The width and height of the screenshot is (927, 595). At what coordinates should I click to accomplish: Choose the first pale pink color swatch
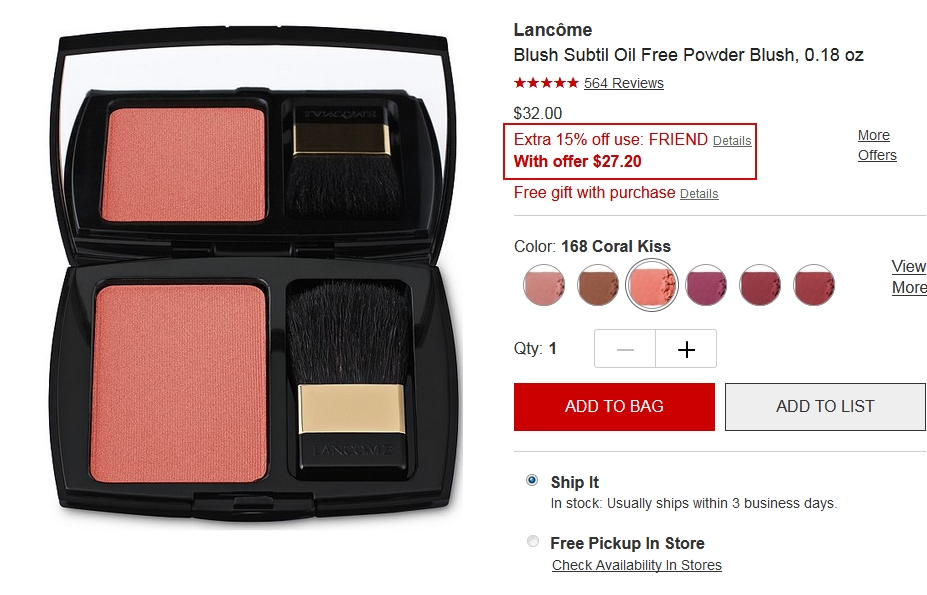[x=544, y=285]
